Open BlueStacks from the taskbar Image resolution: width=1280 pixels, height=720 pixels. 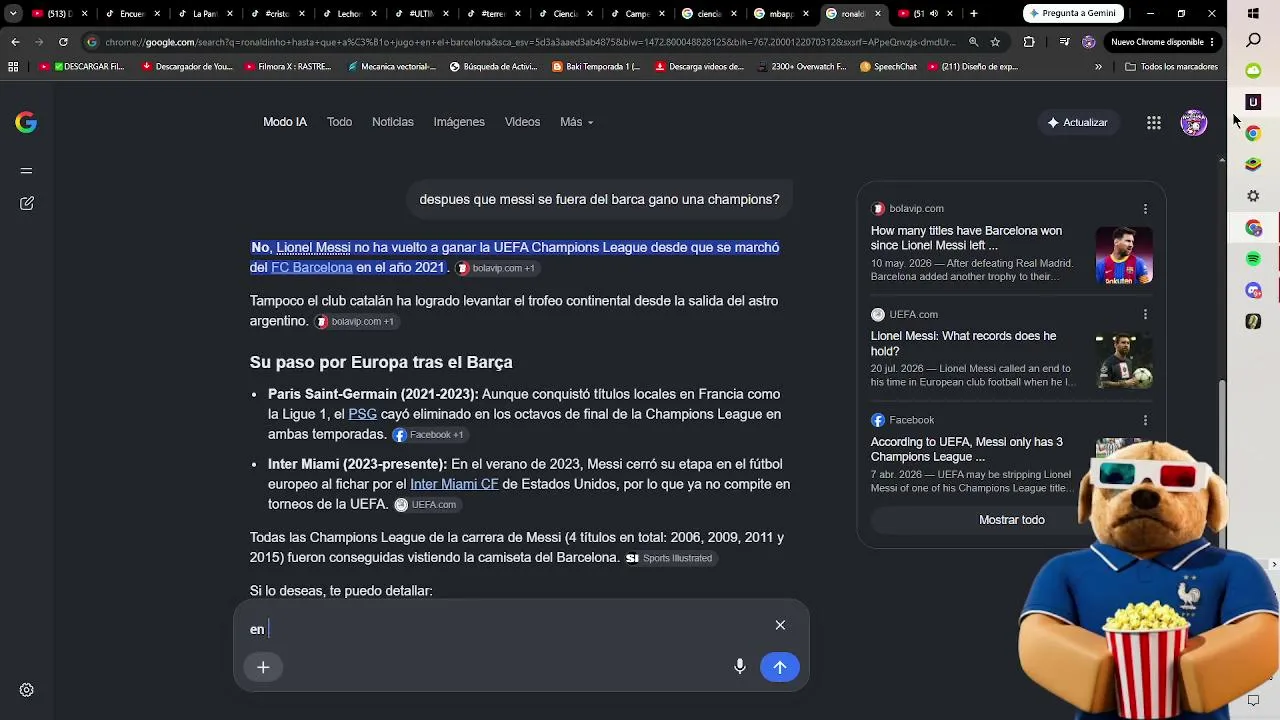1253,164
